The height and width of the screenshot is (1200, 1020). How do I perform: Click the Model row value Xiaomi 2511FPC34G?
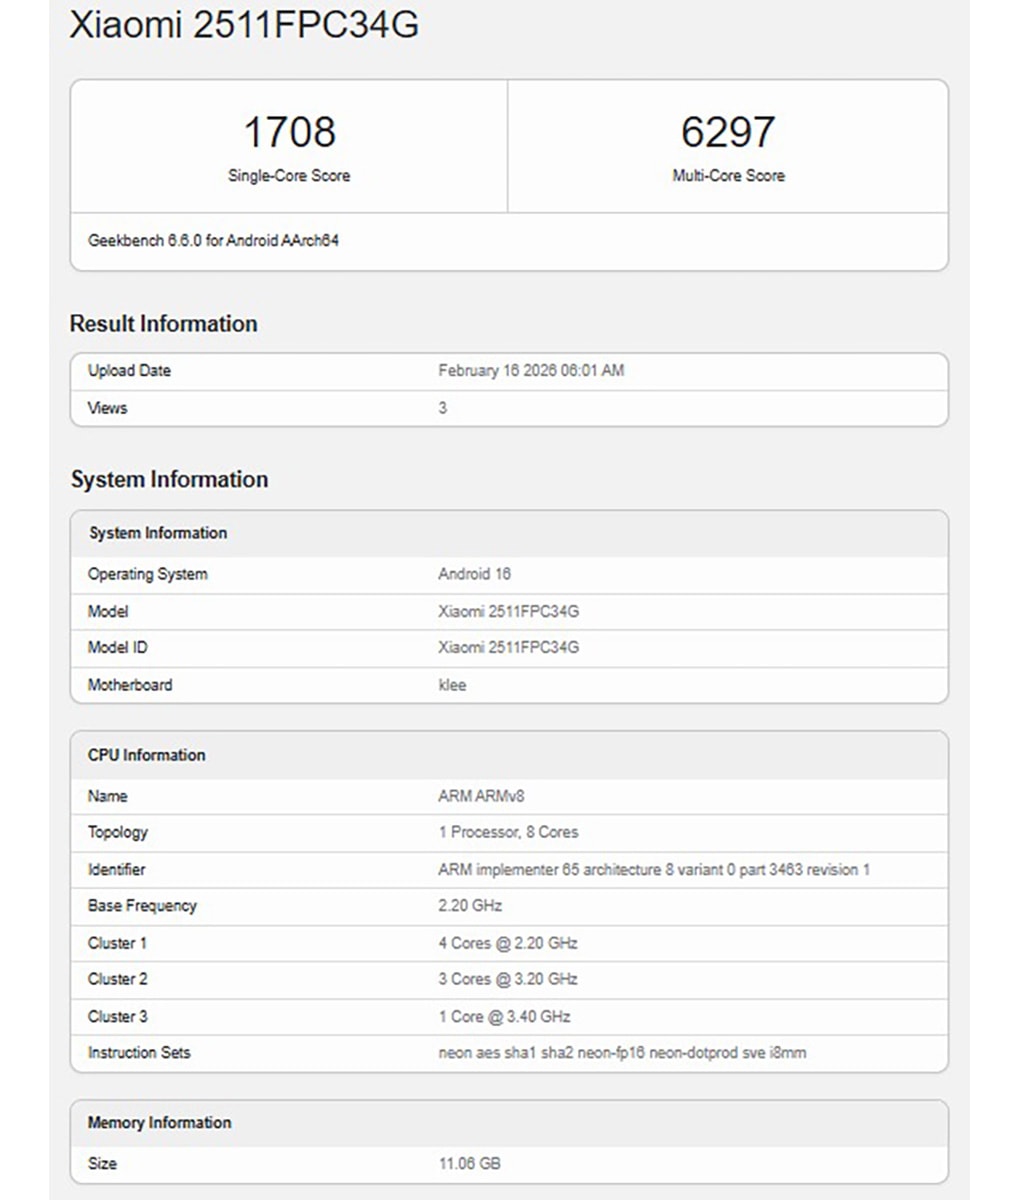pyautogui.click(x=508, y=611)
